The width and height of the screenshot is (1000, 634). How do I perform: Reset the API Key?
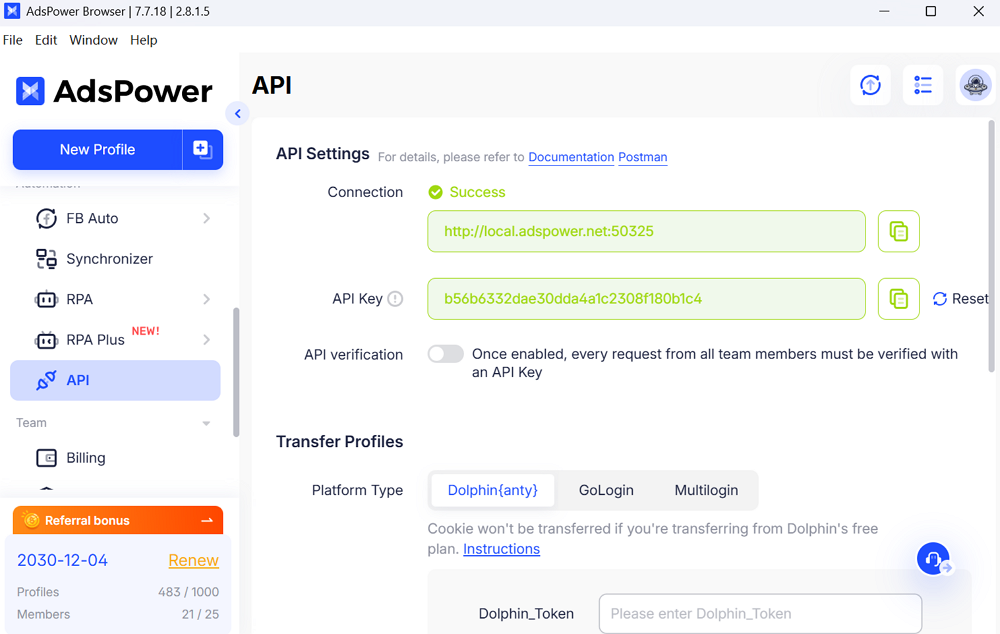pyautogui.click(x=959, y=298)
